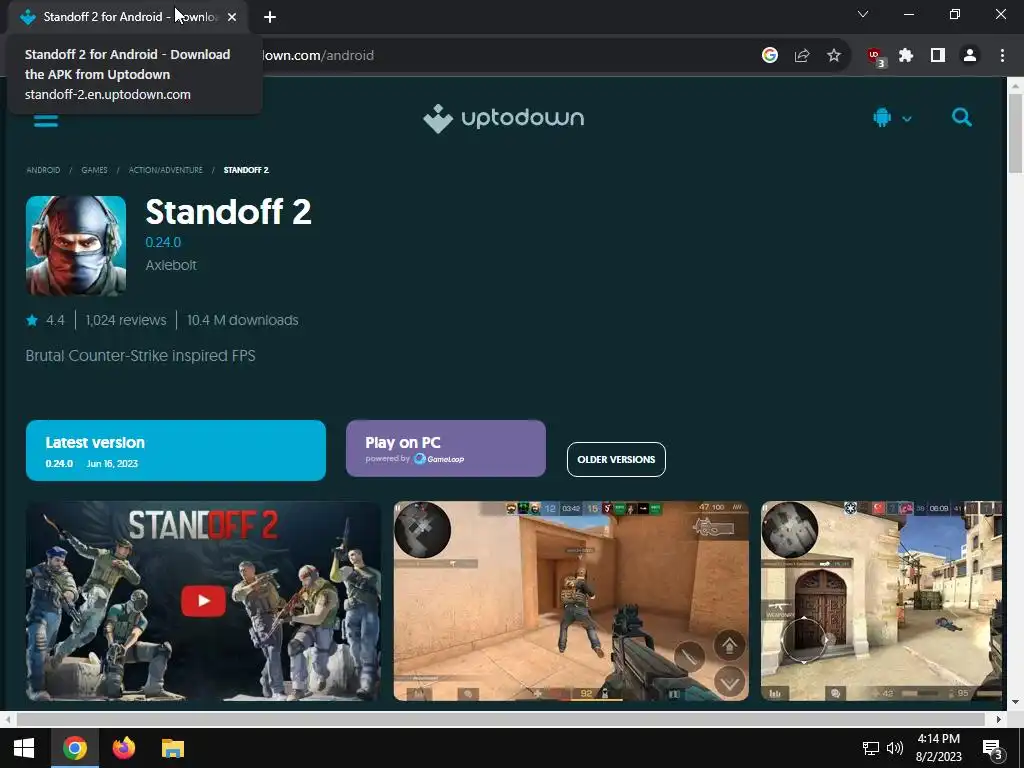Screen dimensions: 1024x768
Task: Open the notification center icon
Action: 992,748
